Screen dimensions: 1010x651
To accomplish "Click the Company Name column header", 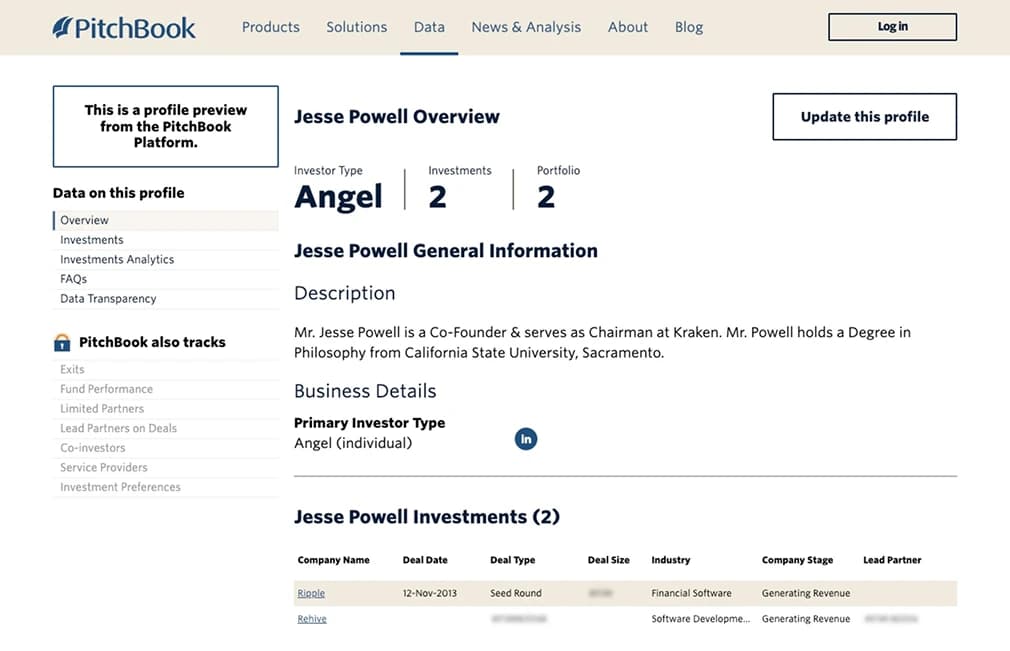I will coord(334,560).
